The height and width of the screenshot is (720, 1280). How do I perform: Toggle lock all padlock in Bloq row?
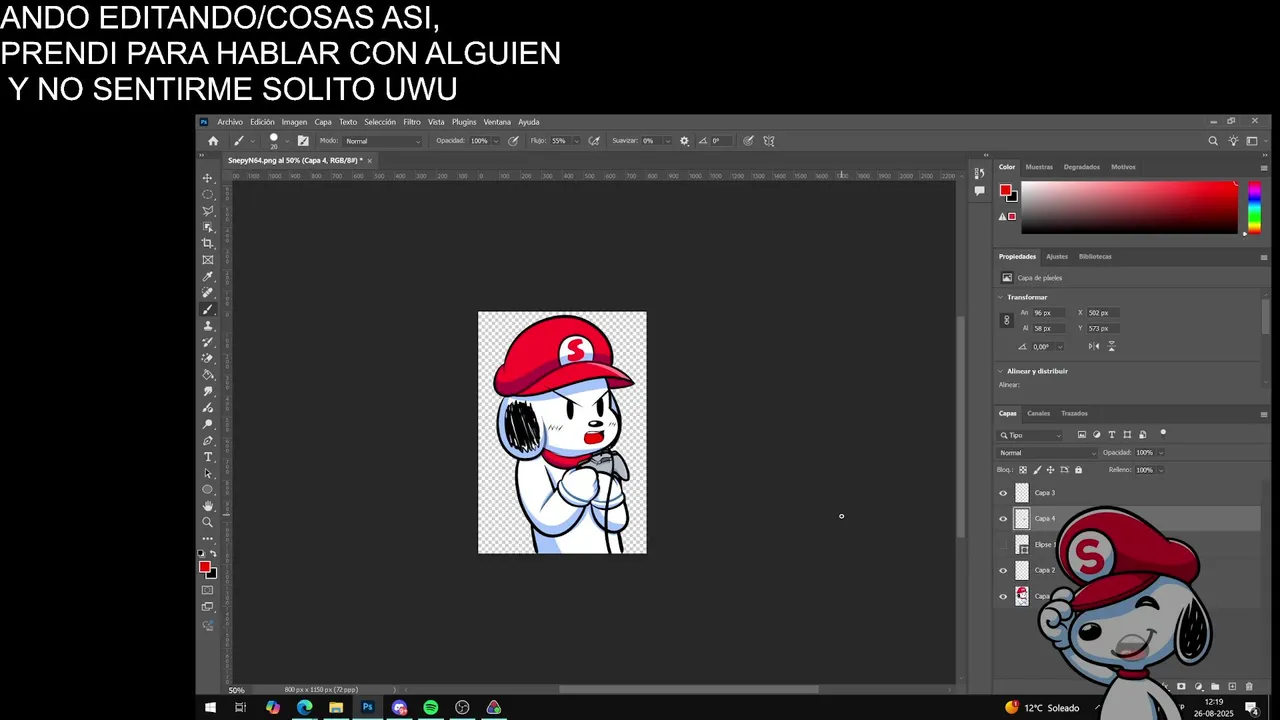coord(1078,470)
